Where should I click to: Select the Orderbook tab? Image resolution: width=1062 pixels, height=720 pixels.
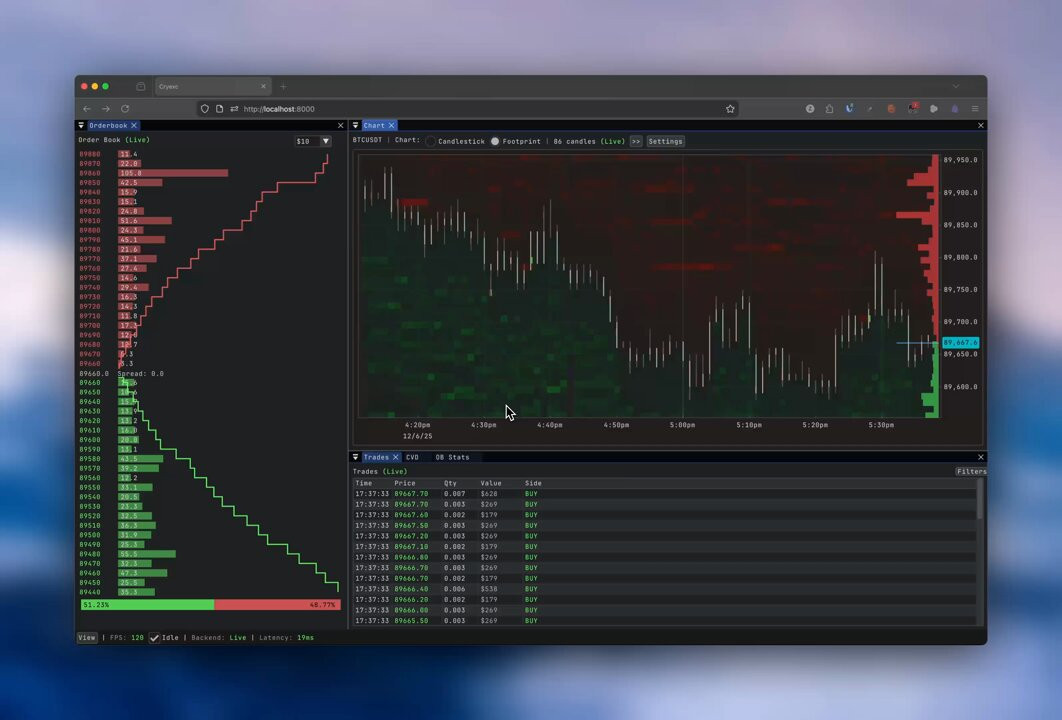(x=108, y=125)
